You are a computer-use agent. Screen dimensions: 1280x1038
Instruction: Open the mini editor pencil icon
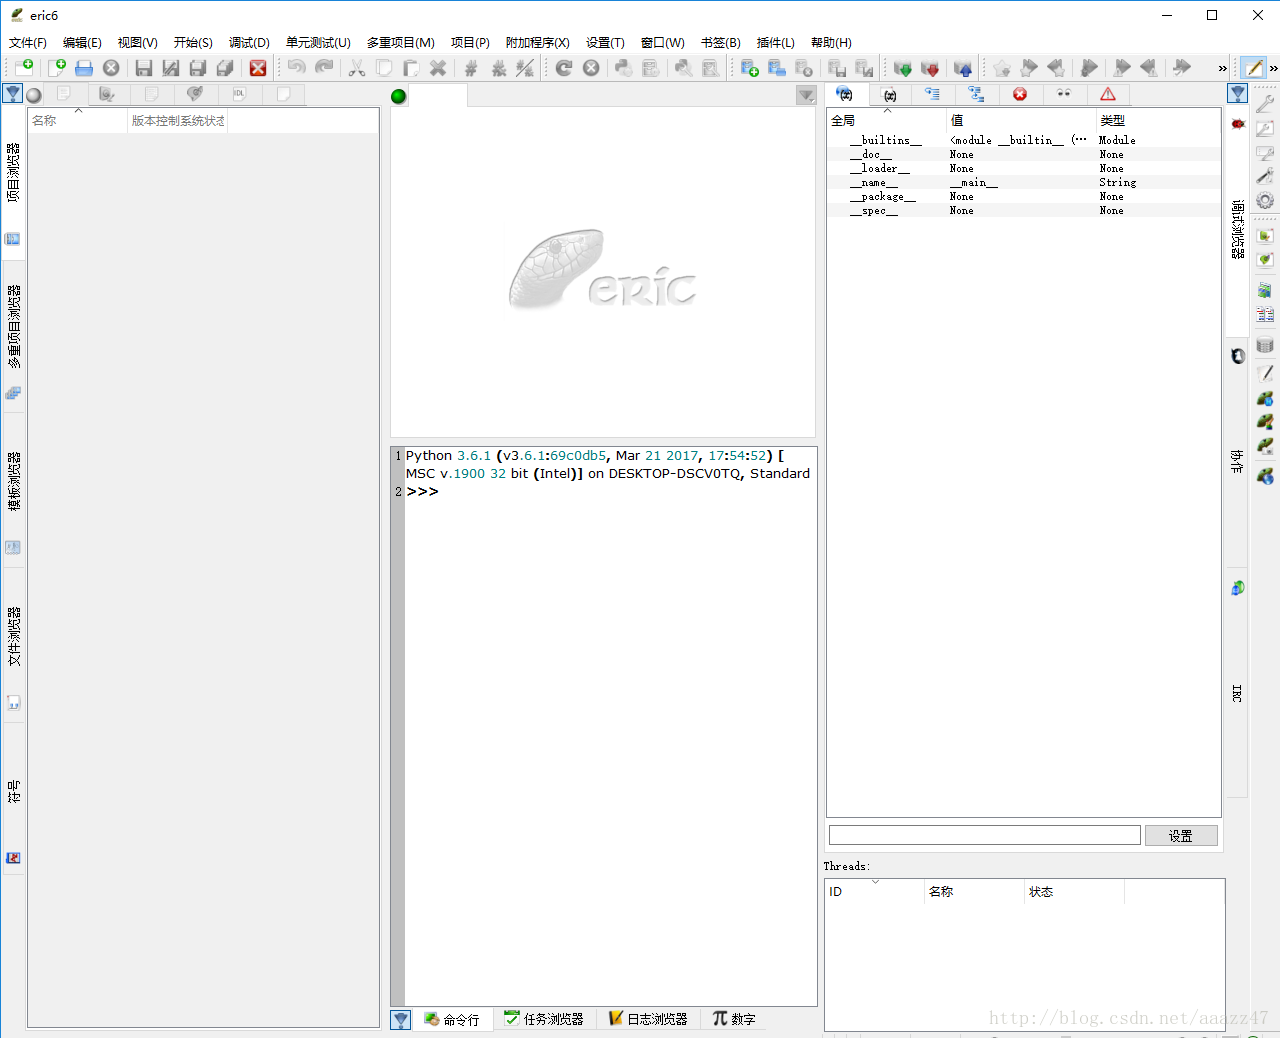(x=1253, y=68)
